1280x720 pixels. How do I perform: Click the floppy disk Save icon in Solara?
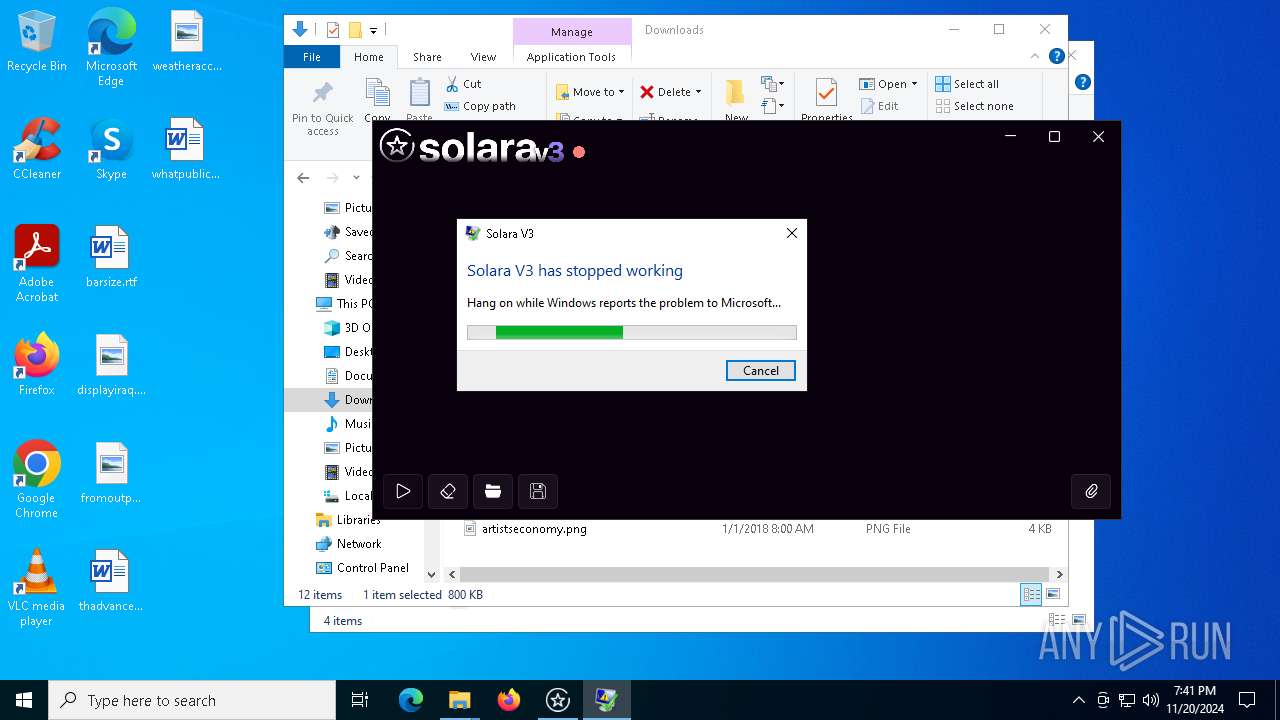point(538,491)
